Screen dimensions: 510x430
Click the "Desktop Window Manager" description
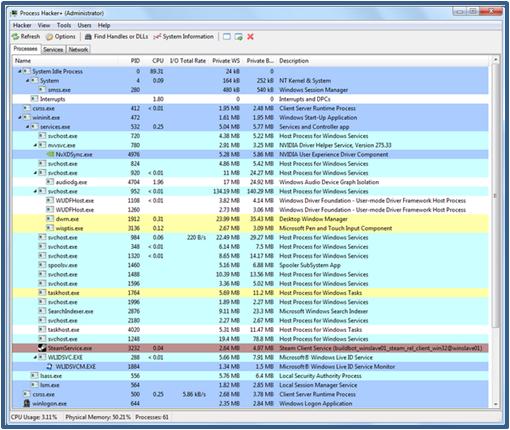(x=313, y=219)
